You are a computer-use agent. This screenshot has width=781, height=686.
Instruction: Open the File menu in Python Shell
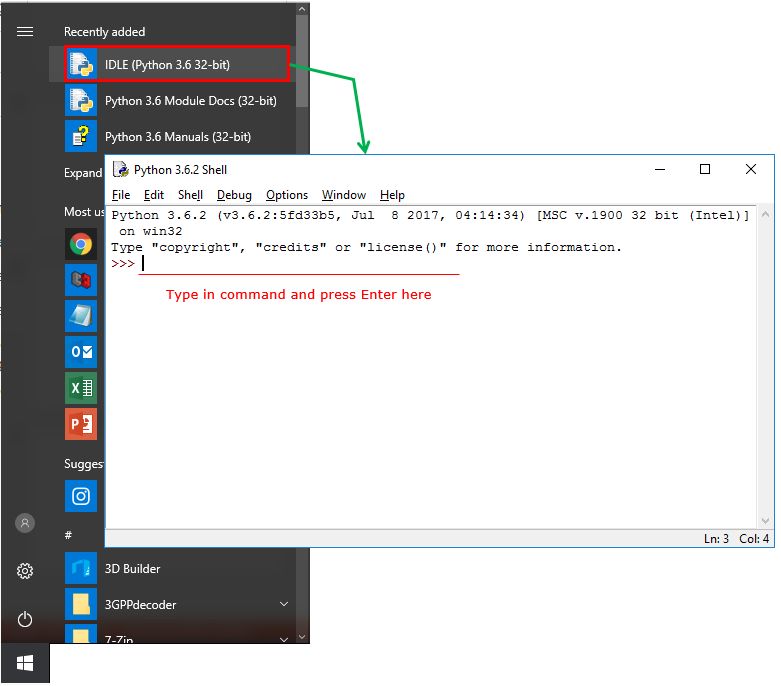[121, 195]
